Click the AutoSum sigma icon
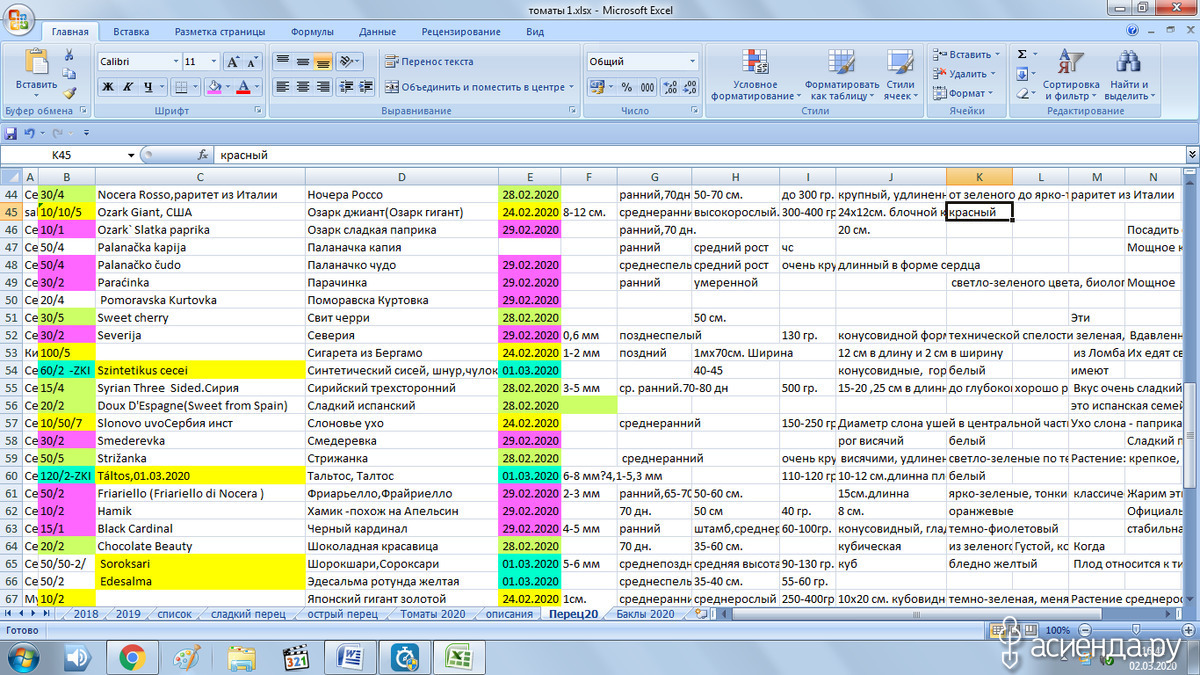The height and width of the screenshot is (675, 1200). 1022,55
